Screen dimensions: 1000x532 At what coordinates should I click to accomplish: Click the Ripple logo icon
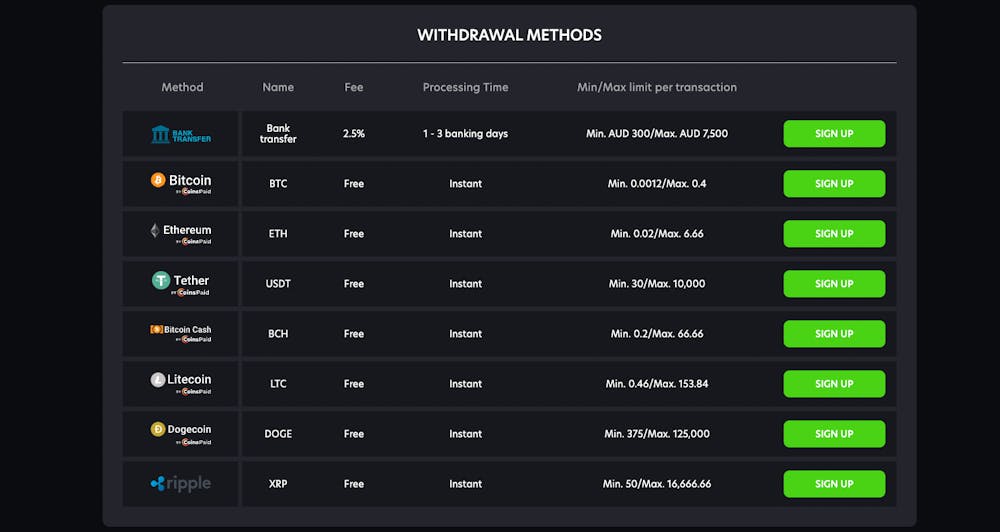[181, 484]
